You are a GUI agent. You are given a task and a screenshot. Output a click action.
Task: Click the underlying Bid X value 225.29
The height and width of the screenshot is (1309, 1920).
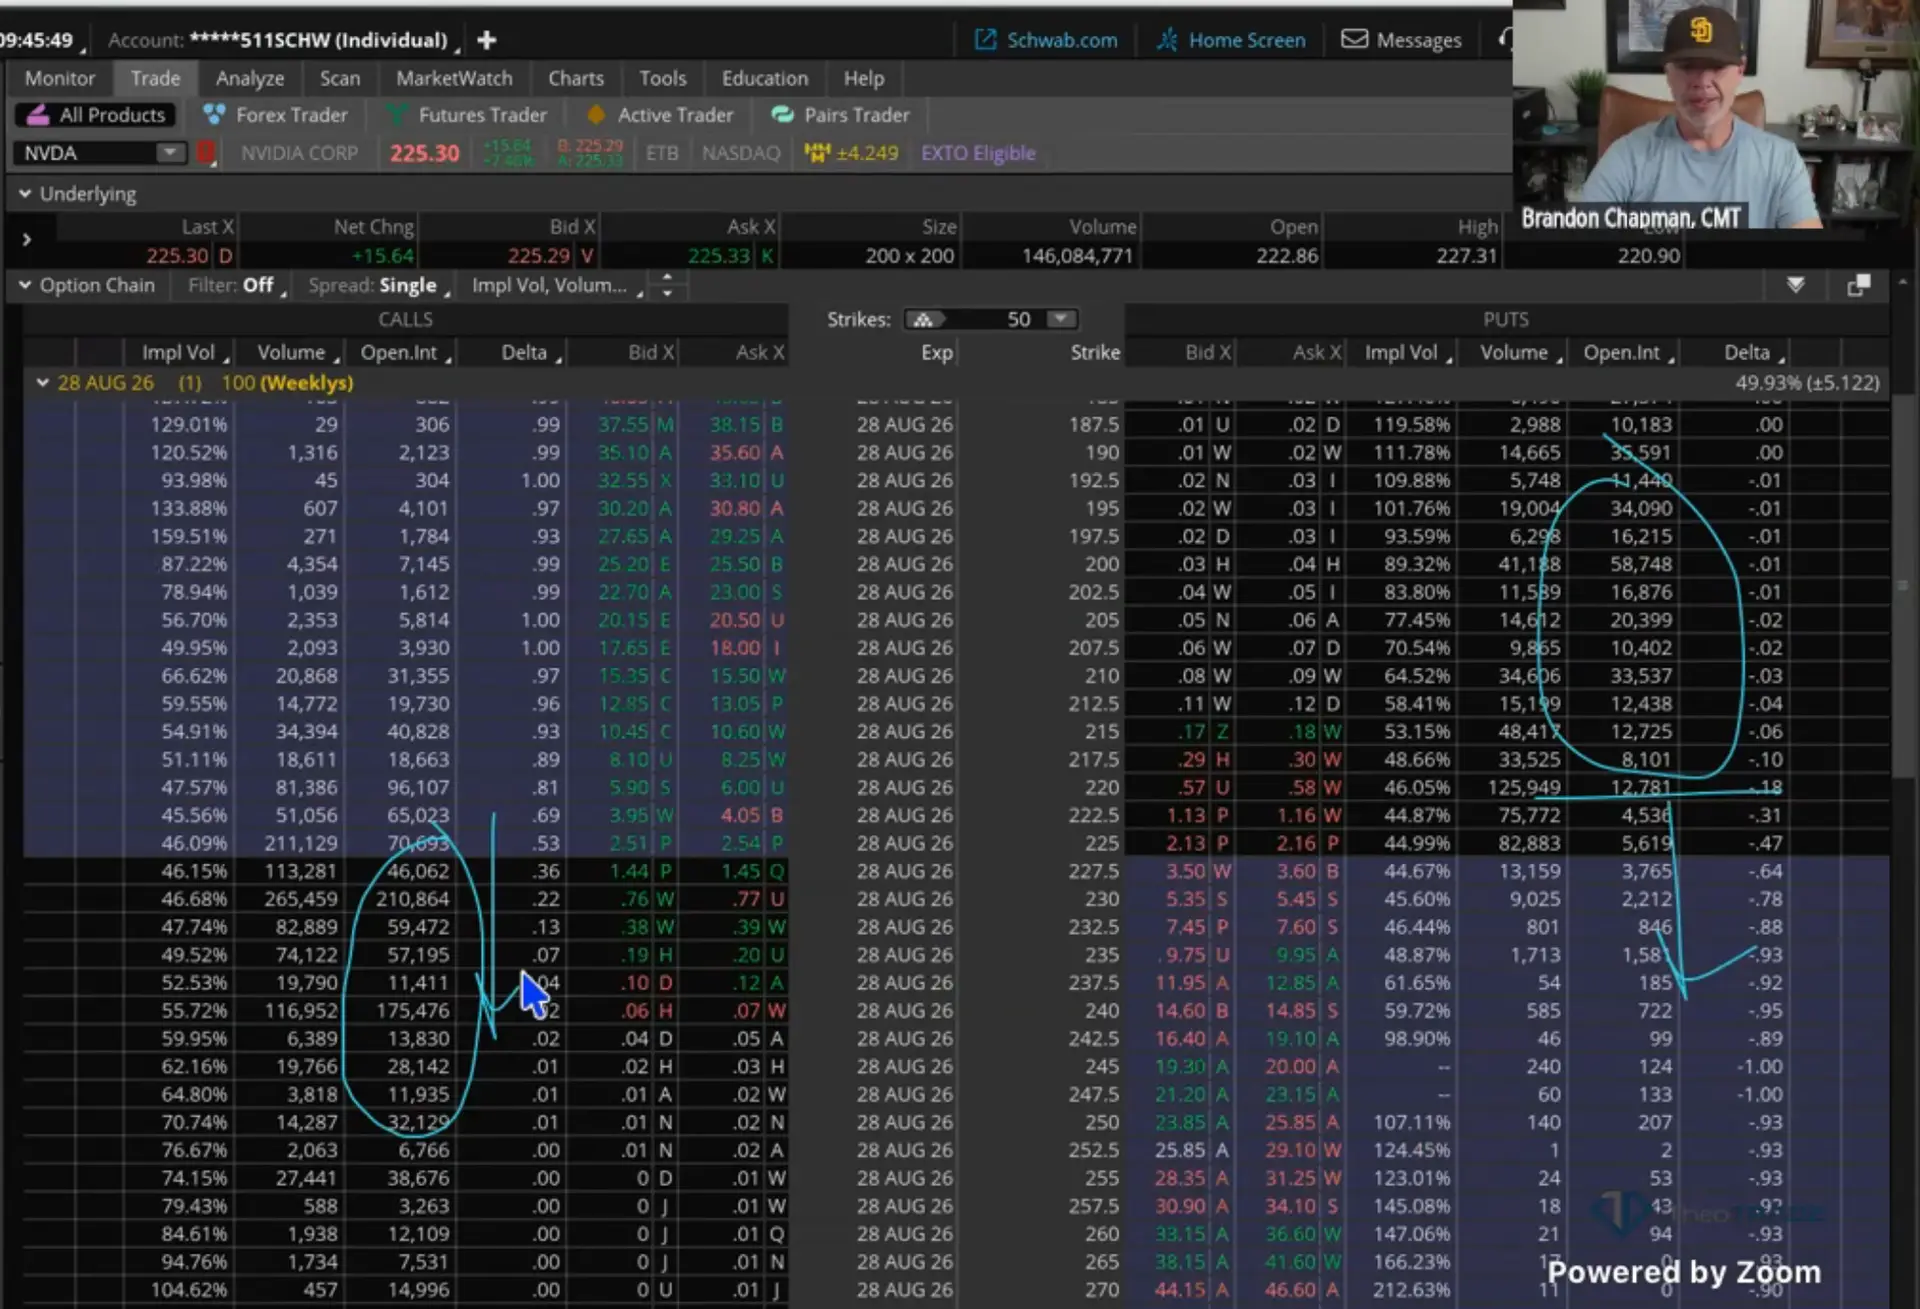[539, 256]
